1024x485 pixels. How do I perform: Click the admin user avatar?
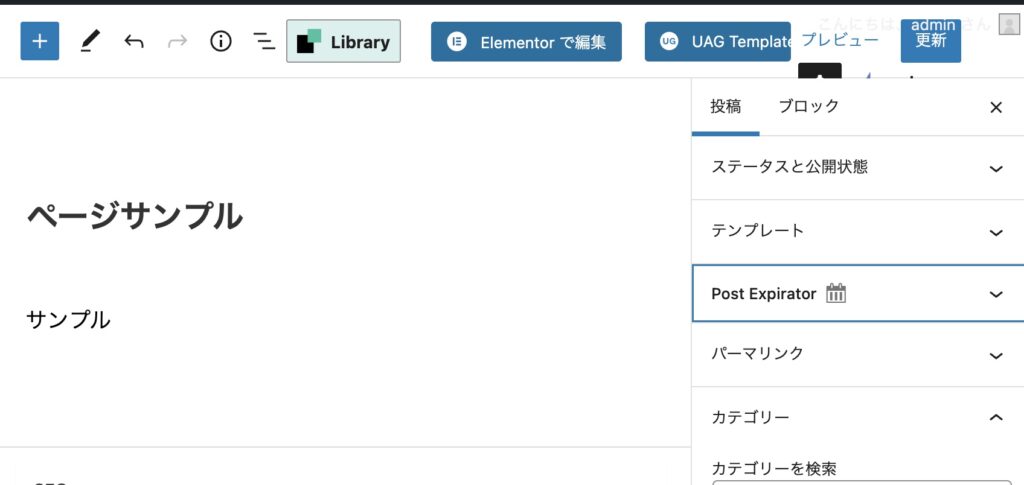click(1008, 25)
